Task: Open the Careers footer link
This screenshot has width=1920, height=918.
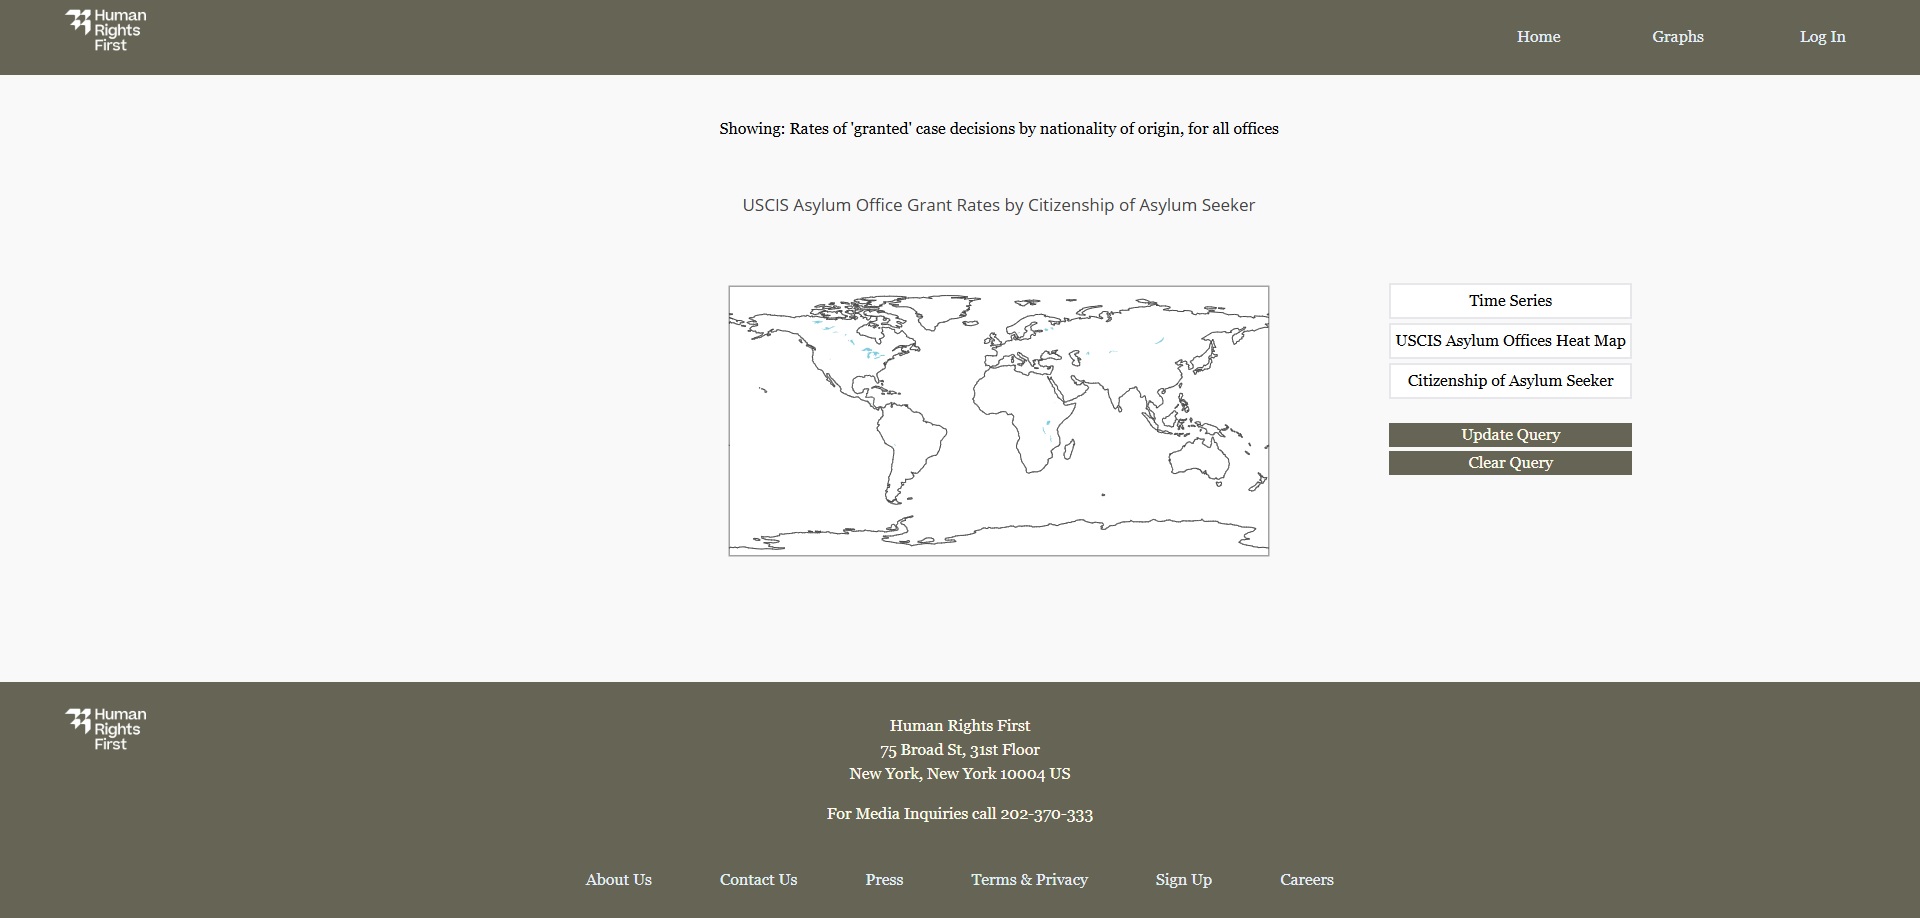Action: 1306,880
